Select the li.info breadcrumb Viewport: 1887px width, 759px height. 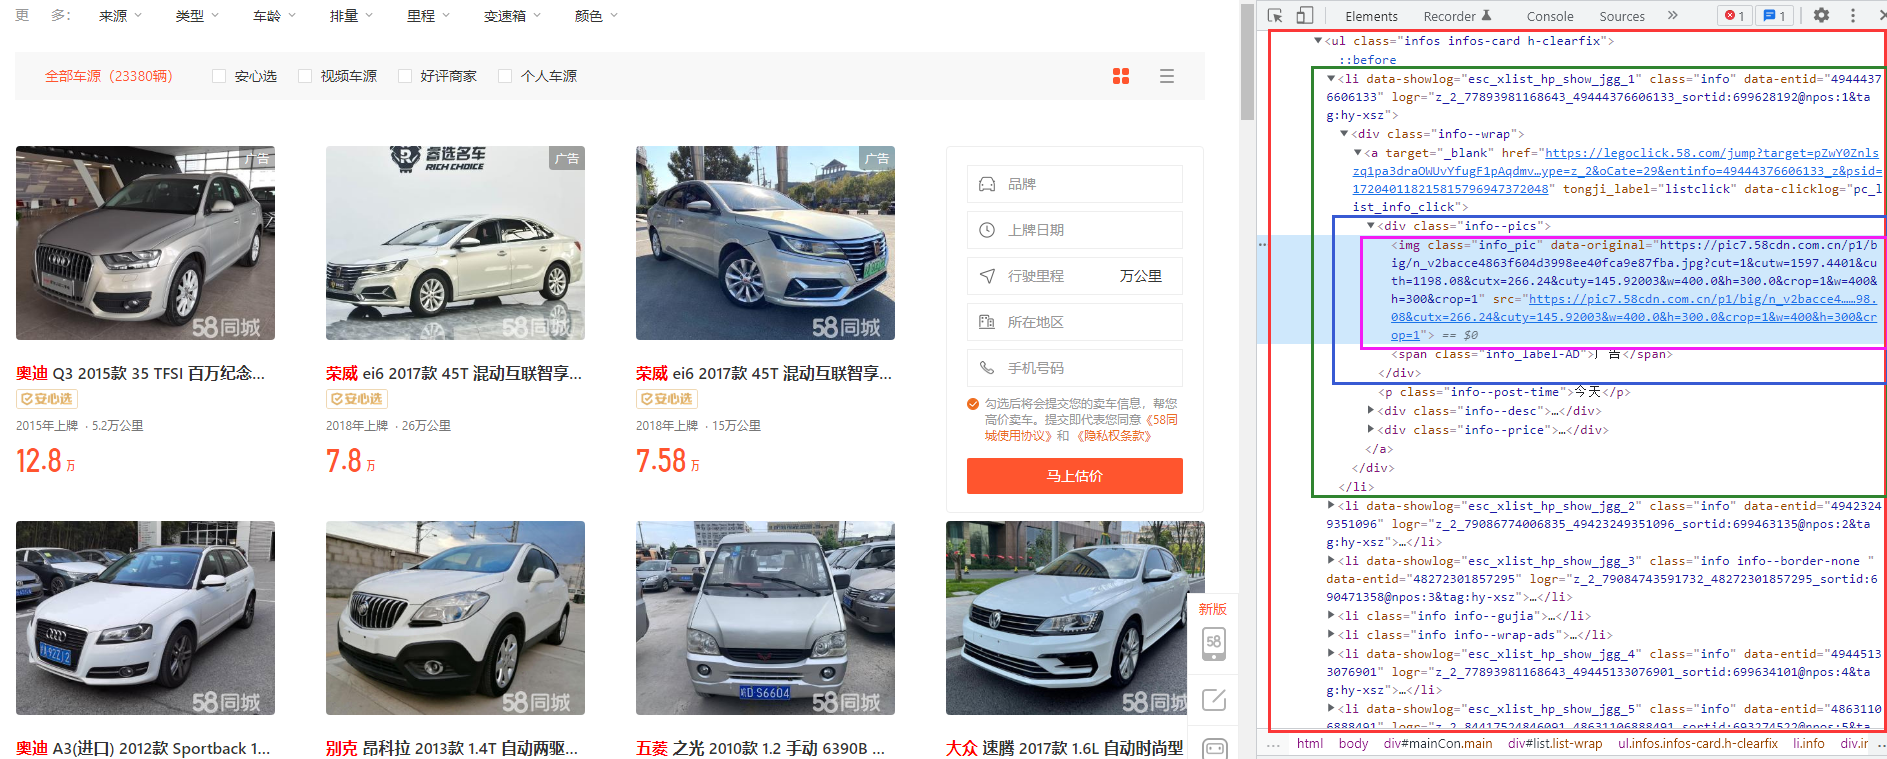[x=1808, y=744]
